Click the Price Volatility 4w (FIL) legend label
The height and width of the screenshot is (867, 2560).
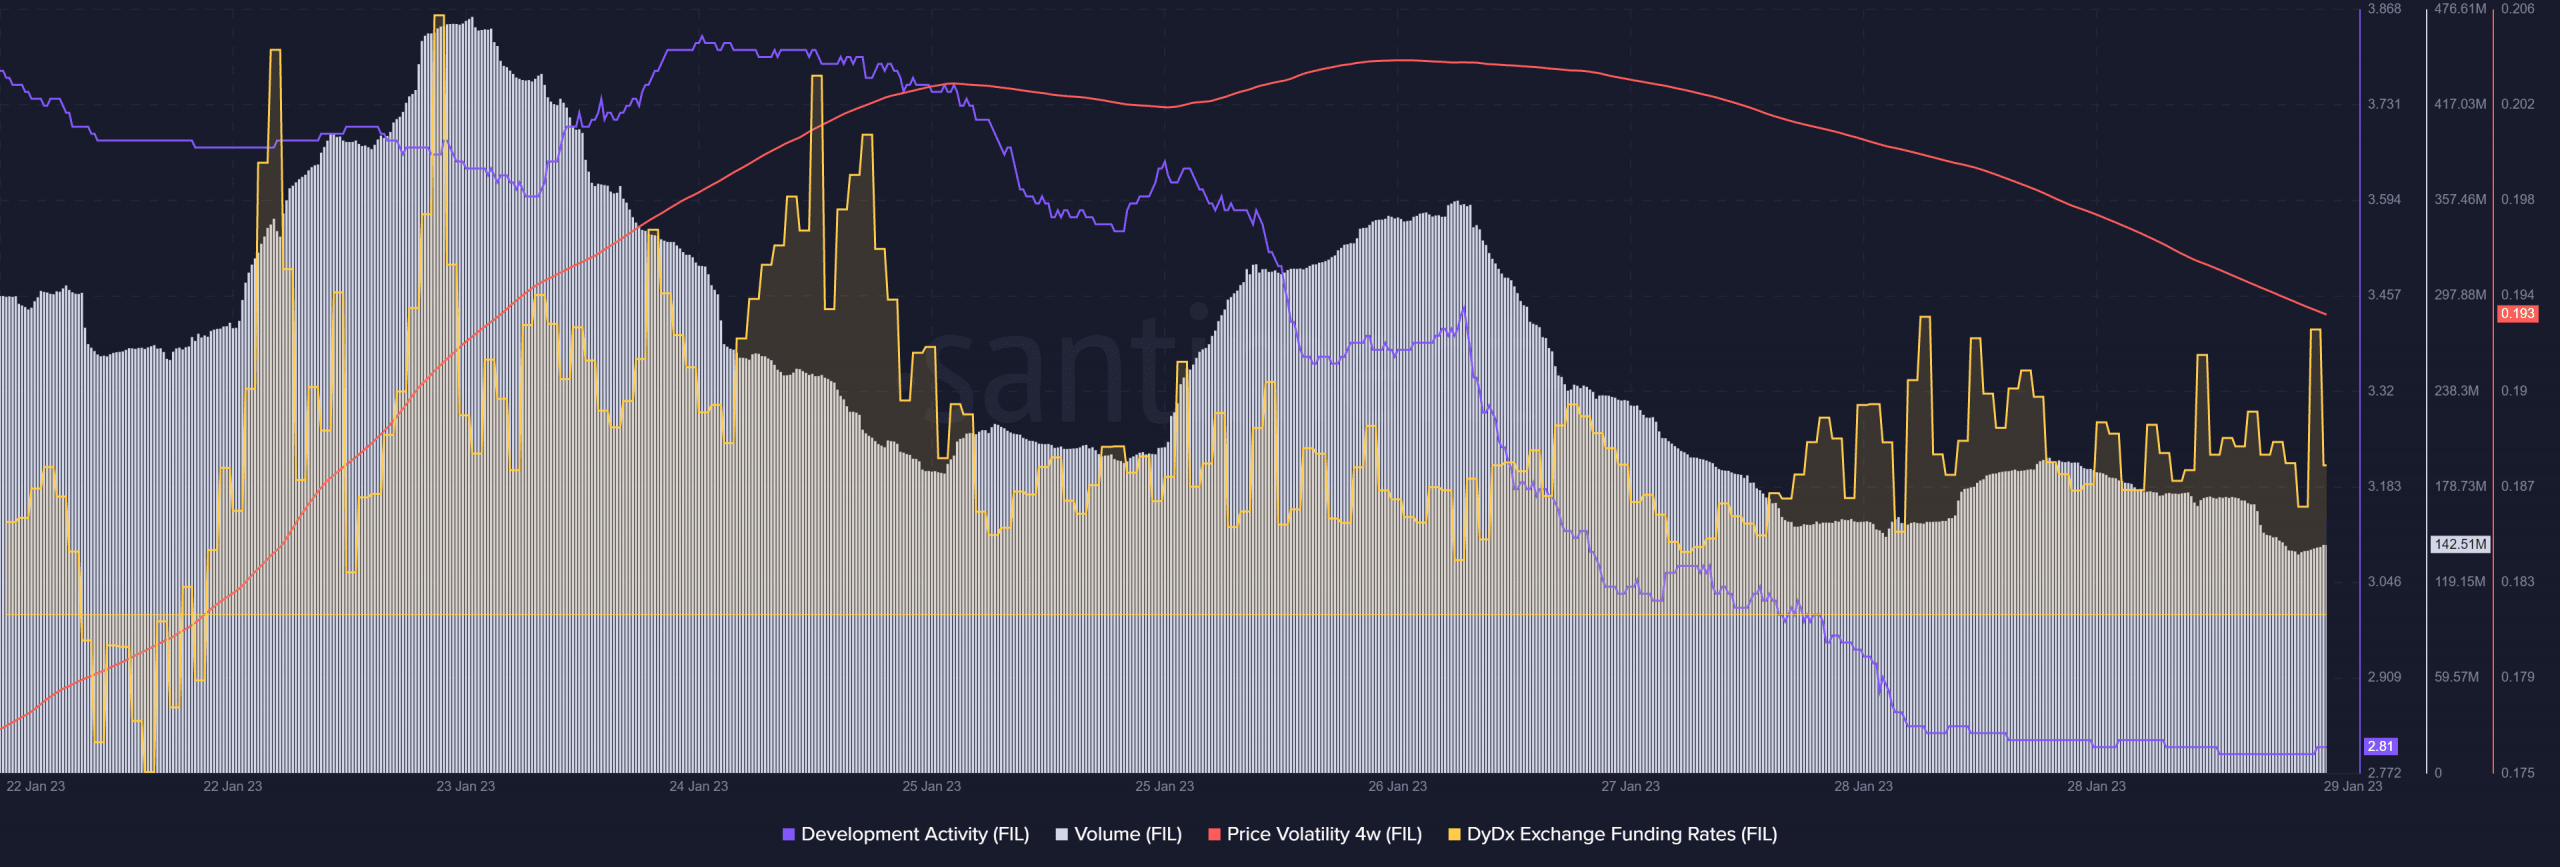tap(1324, 834)
